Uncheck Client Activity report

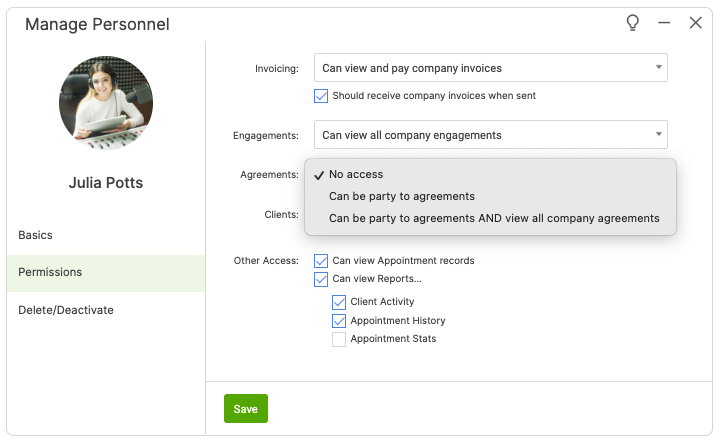[339, 302]
